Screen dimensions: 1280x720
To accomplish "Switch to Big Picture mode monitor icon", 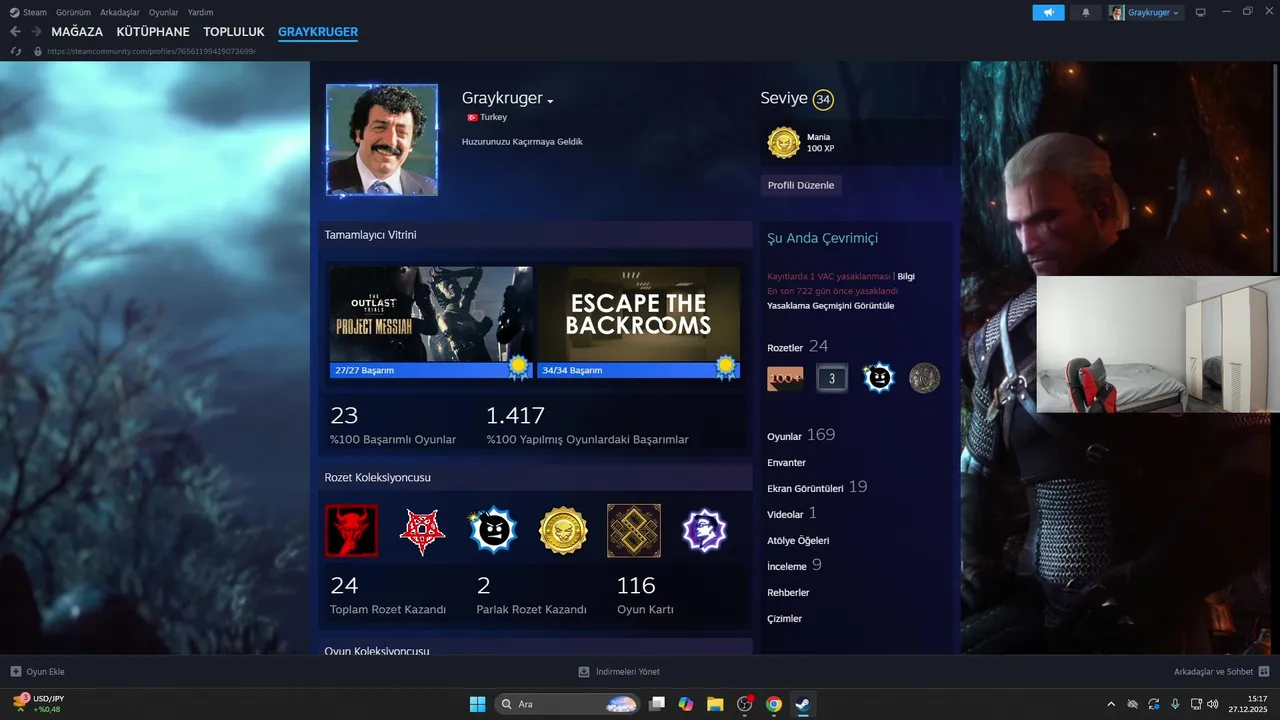I will pyautogui.click(x=1201, y=13).
